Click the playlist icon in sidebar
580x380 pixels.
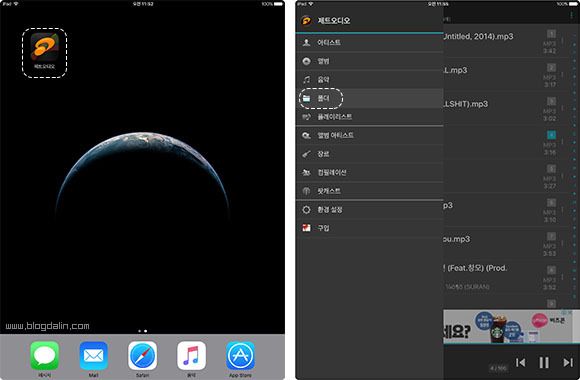point(306,117)
